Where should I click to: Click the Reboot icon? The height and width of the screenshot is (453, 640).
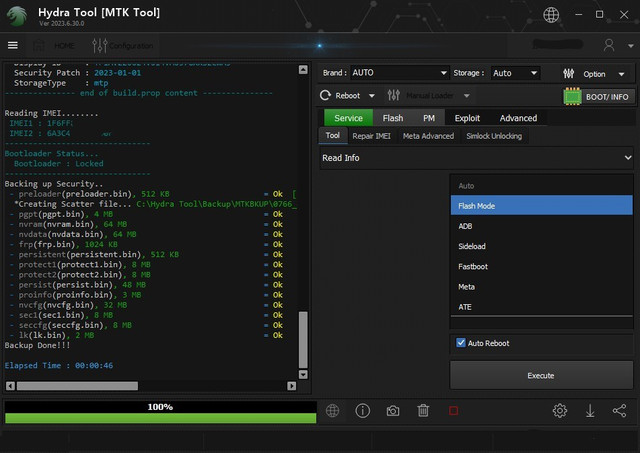point(325,95)
